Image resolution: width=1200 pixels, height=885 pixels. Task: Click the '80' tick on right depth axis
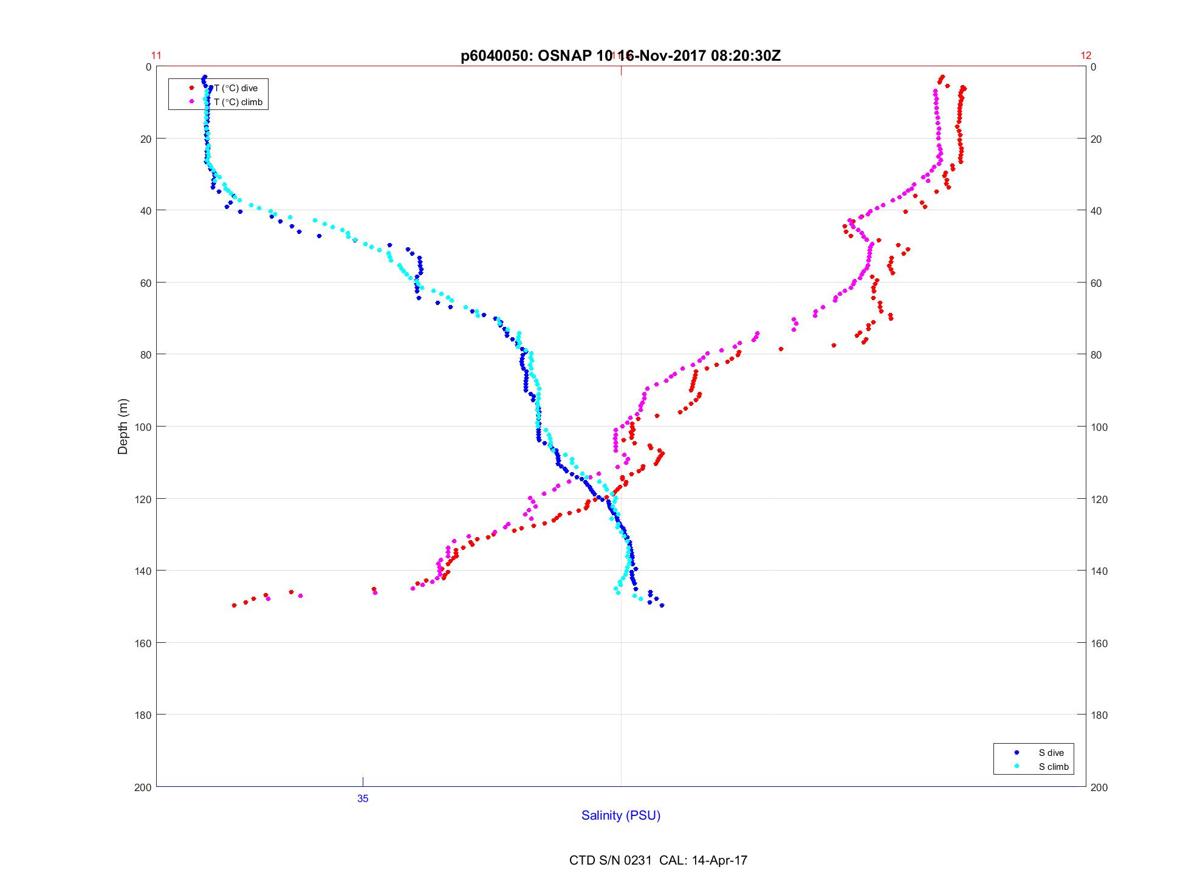pos(1098,355)
